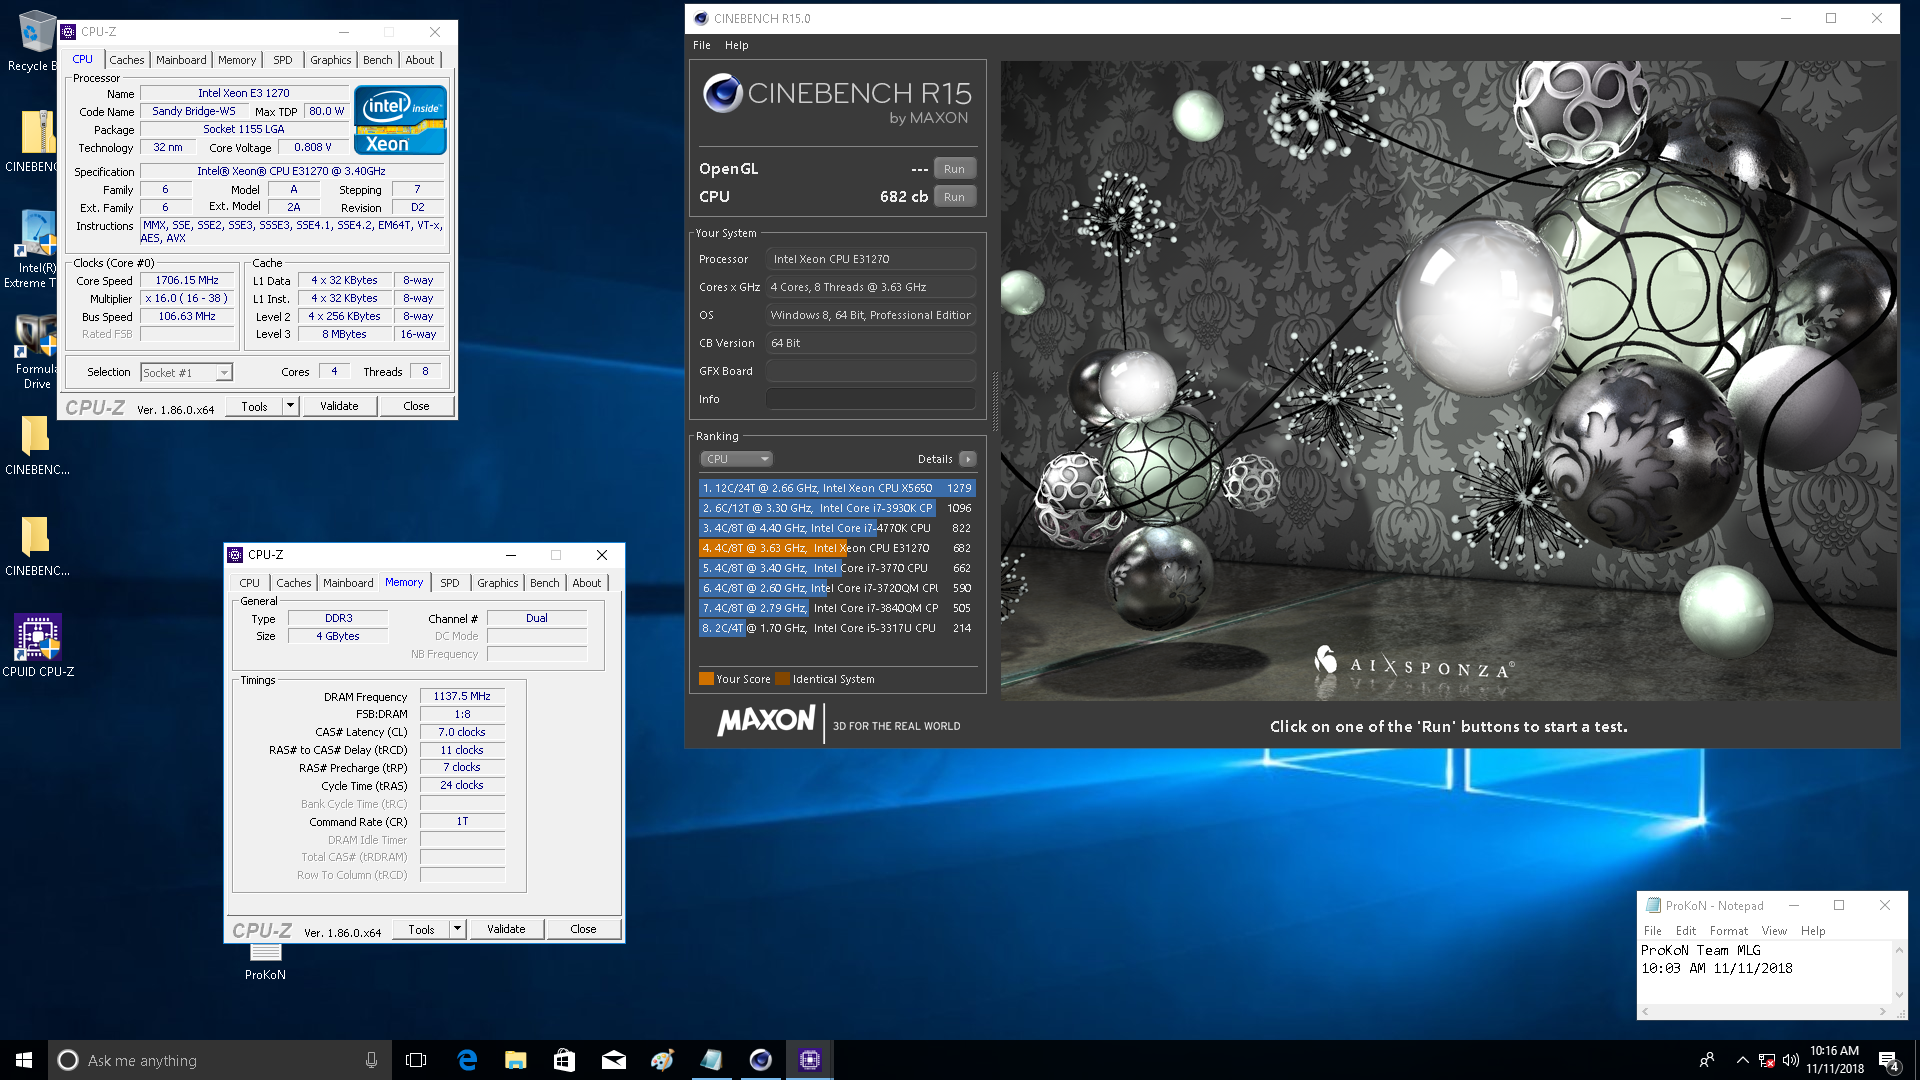Viewport: 1920px width, 1080px height.
Task: Open Cinebench Help menu
Action: [x=737, y=45]
